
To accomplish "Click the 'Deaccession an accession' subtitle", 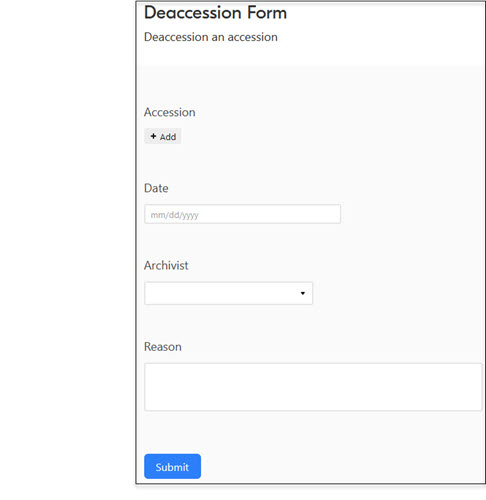I will [x=211, y=37].
